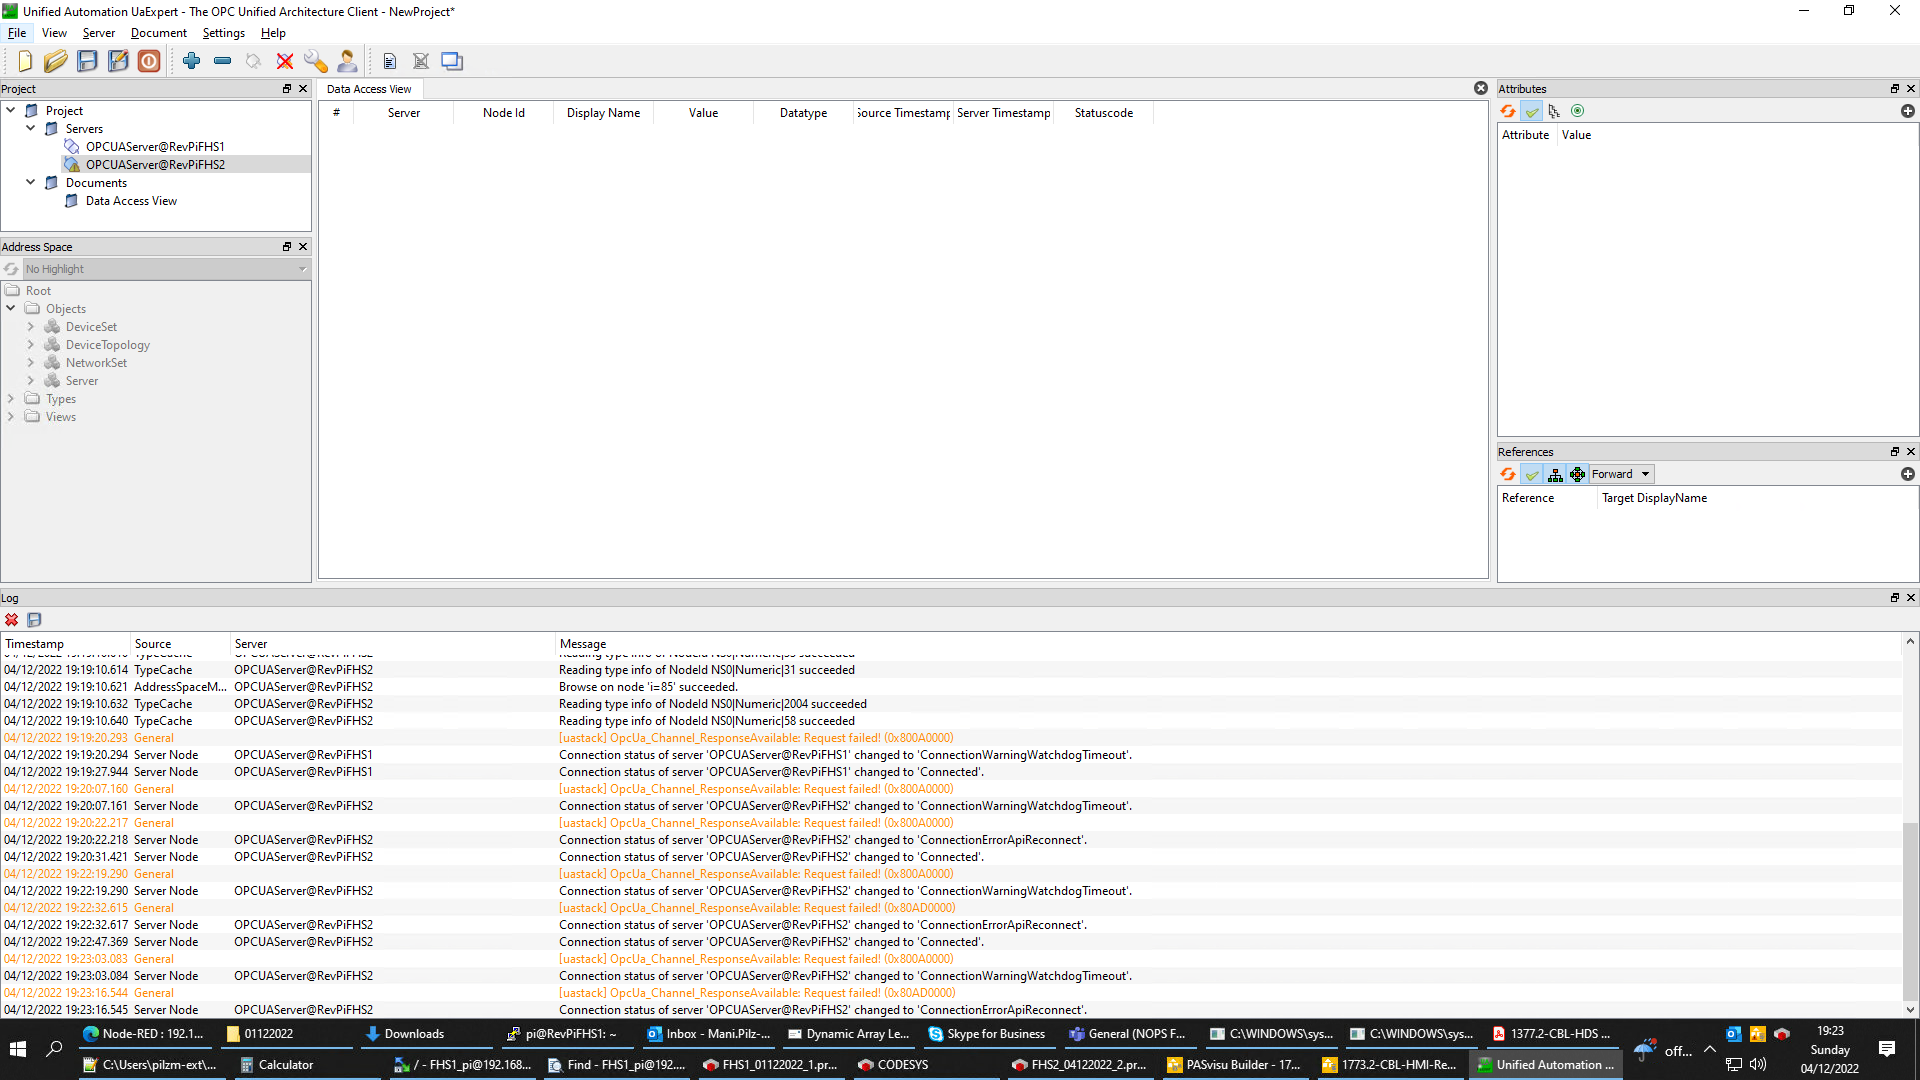The height and width of the screenshot is (1080, 1920).
Task: Open a project with the folder icon
Action: pos(56,61)
